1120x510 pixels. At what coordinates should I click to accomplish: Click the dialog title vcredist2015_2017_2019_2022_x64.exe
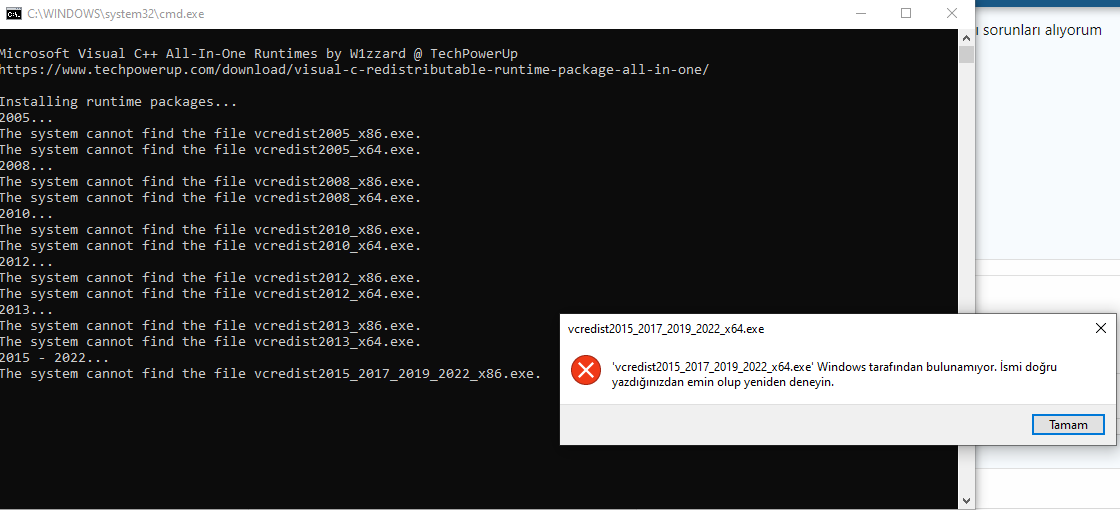(666, 329)
